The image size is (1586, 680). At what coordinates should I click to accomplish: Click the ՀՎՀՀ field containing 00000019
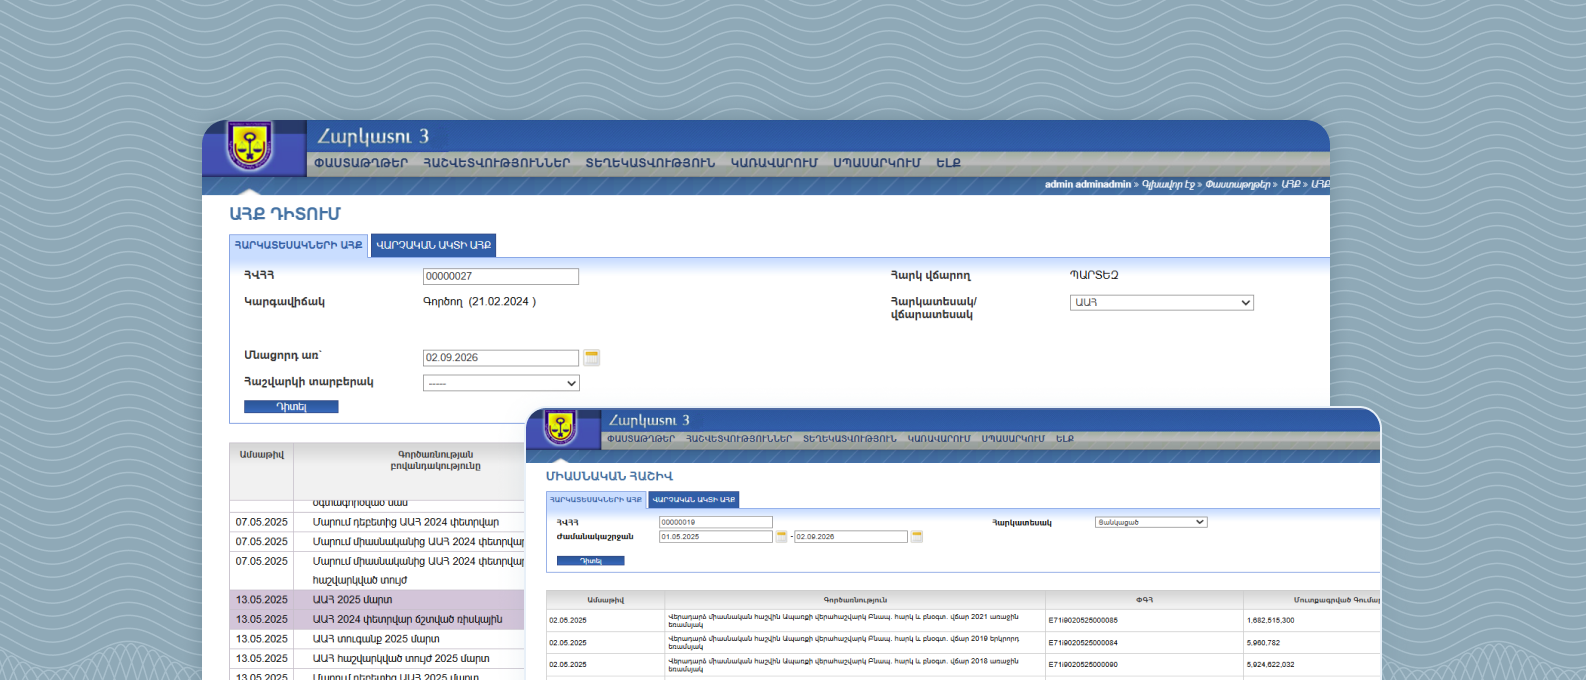716,522
